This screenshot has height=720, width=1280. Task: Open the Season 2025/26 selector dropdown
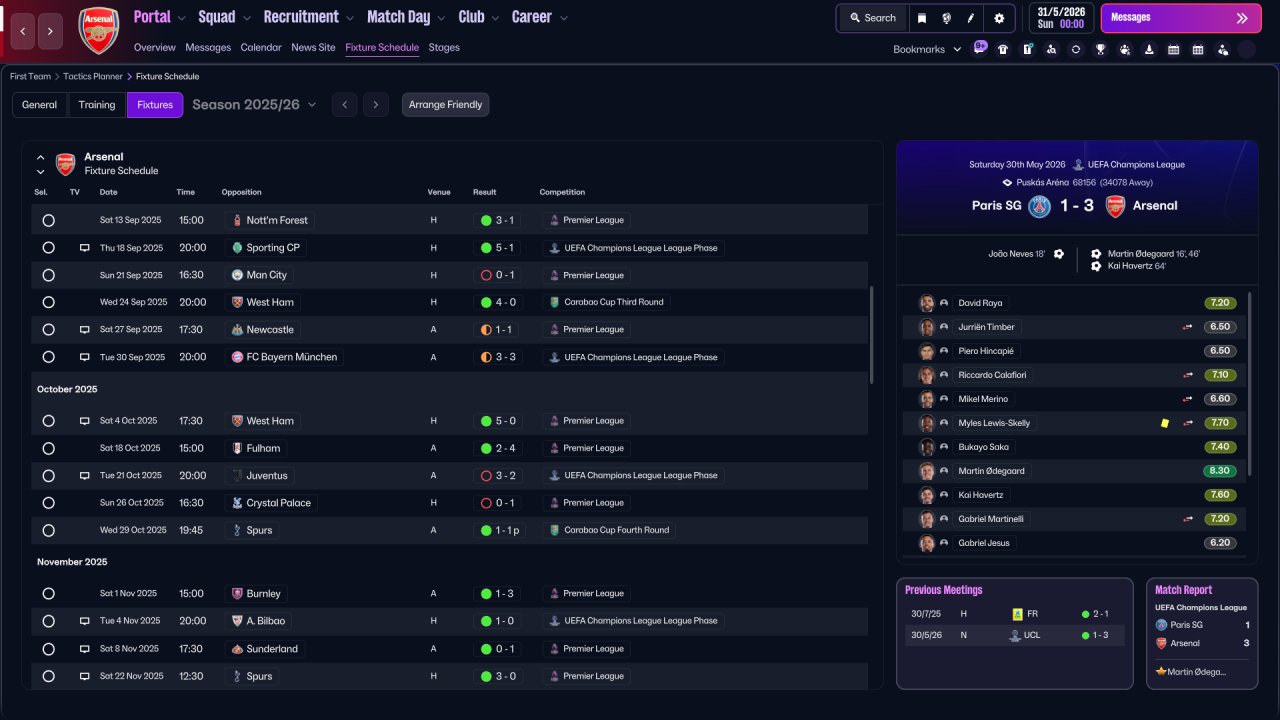tap(254, 105)
